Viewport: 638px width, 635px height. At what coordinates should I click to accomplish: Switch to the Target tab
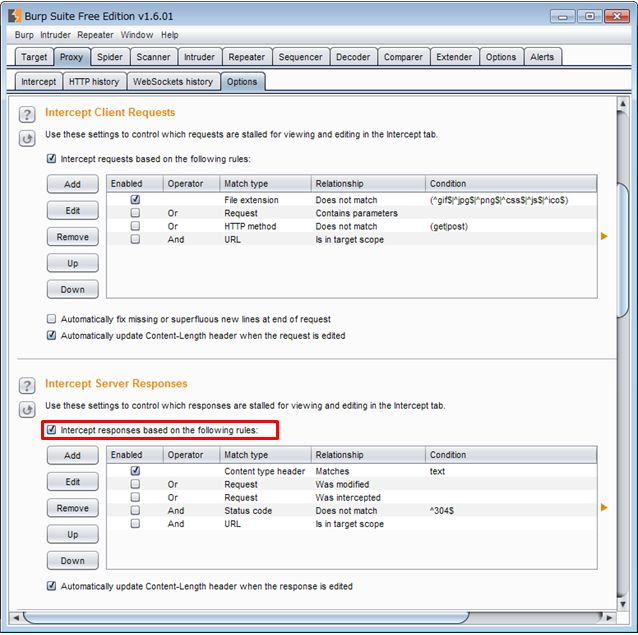pyautogui.click(x=34, y=57)
